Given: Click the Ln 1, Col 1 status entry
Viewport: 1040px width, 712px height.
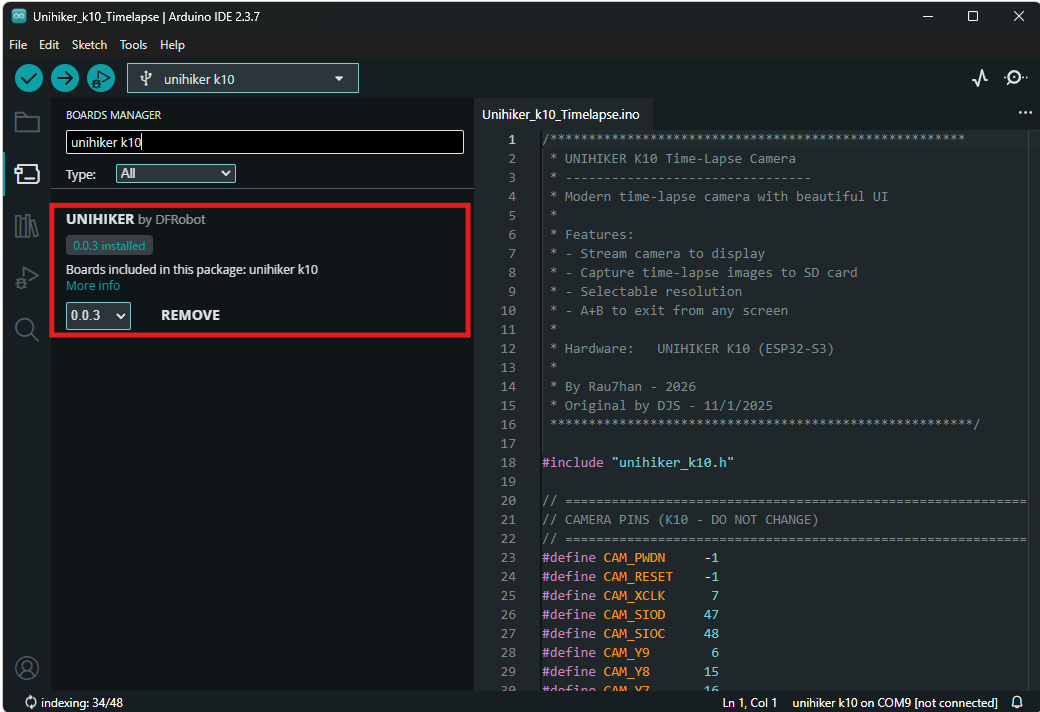Looking at the screenshot, I should pos(749,702).
